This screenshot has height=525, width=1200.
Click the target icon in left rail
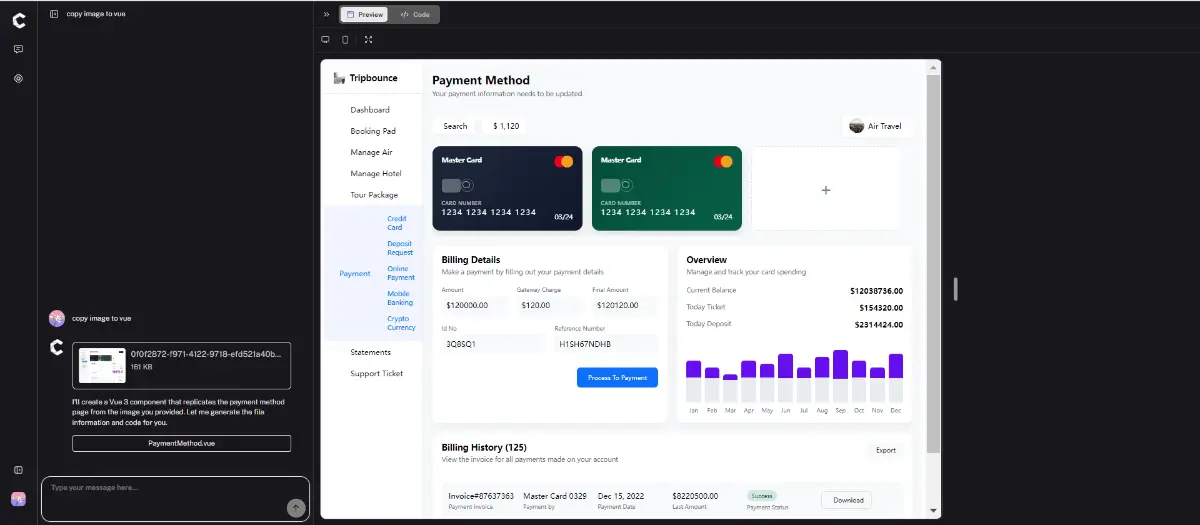point(18,78)
